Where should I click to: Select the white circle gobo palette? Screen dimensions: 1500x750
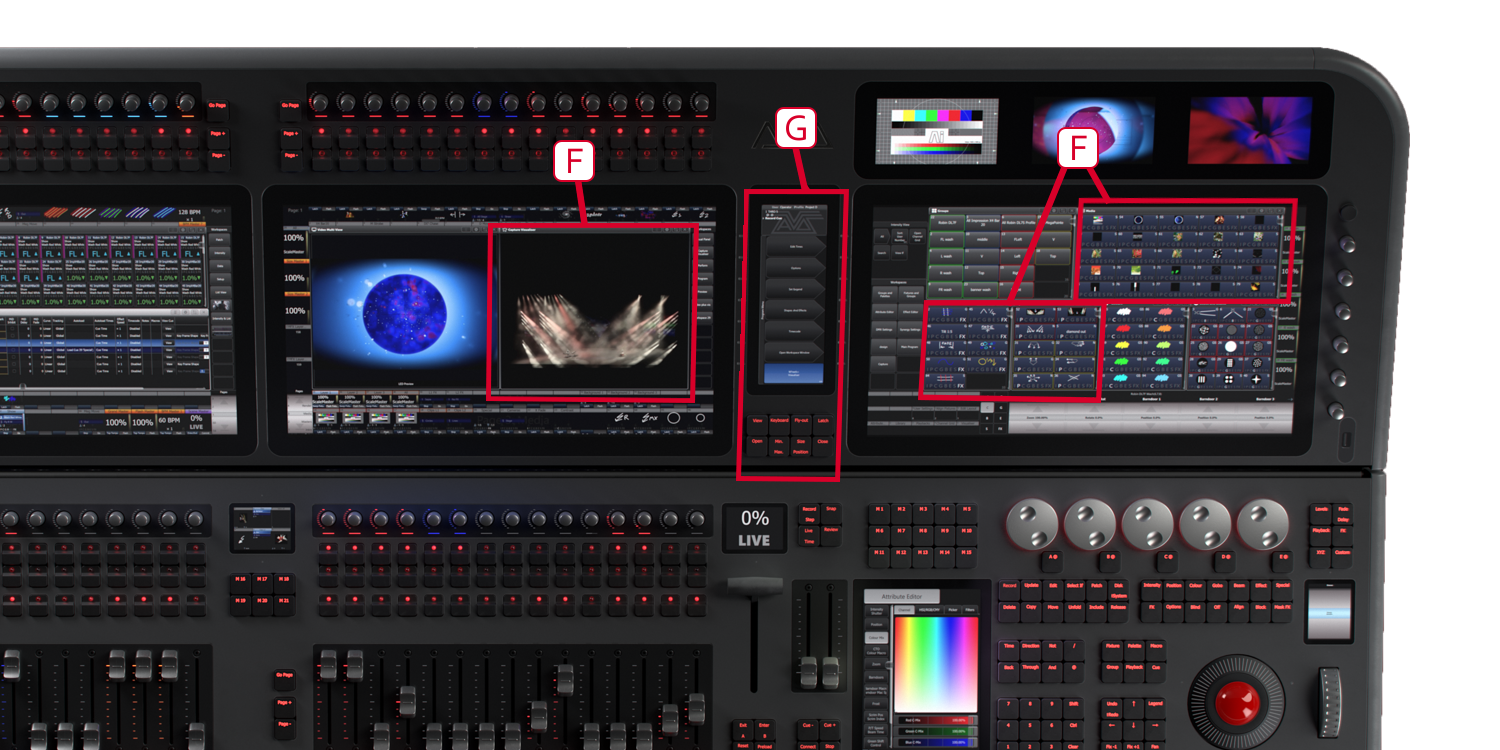coord(1229,346)
